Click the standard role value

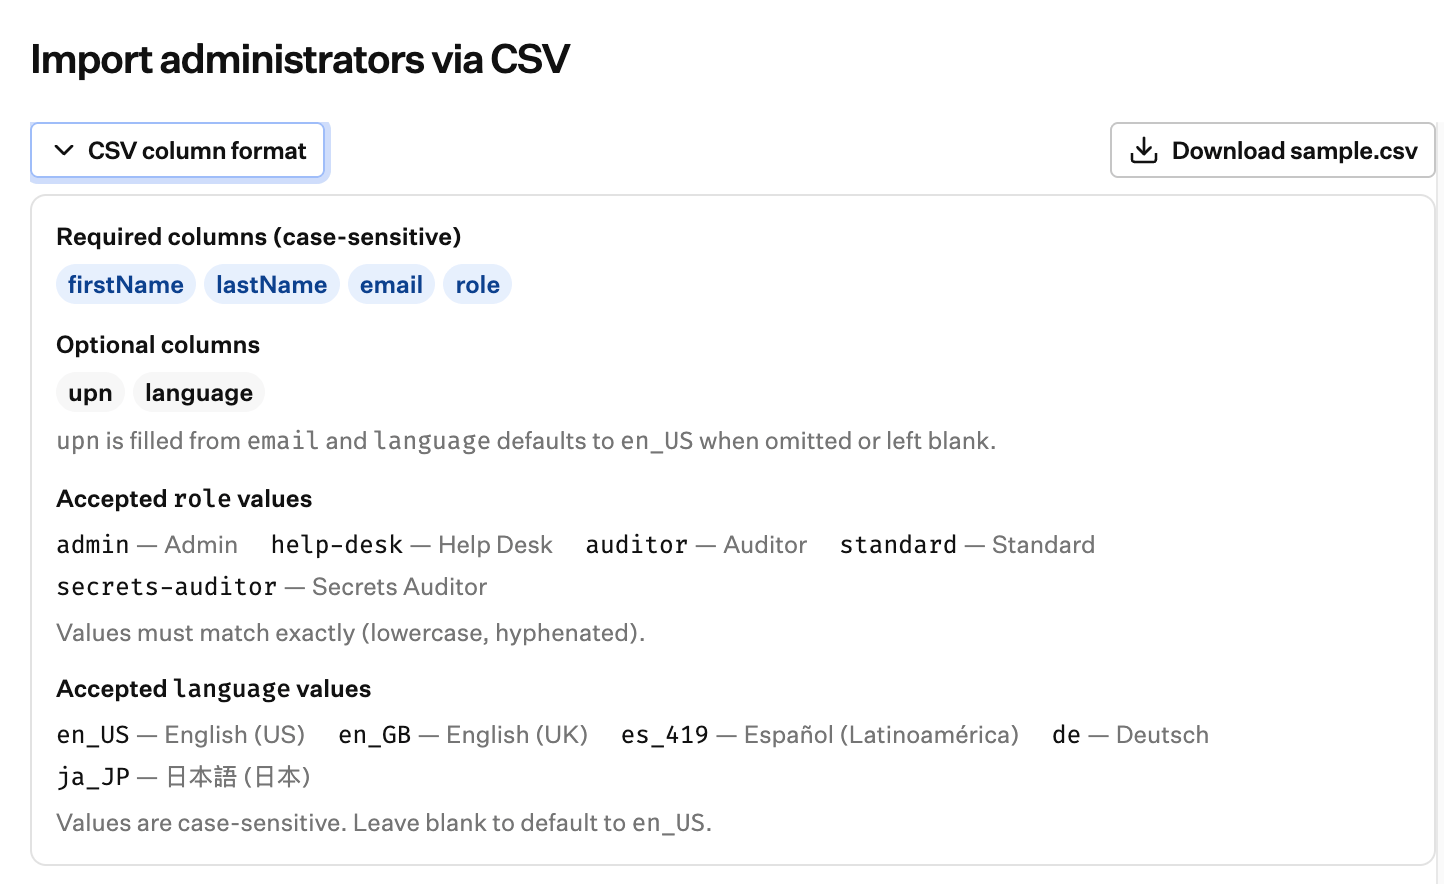(898, 545)
